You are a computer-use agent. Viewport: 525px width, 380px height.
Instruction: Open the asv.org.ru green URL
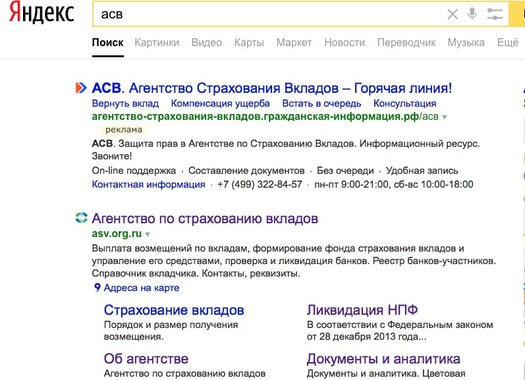tap(117, 233)
